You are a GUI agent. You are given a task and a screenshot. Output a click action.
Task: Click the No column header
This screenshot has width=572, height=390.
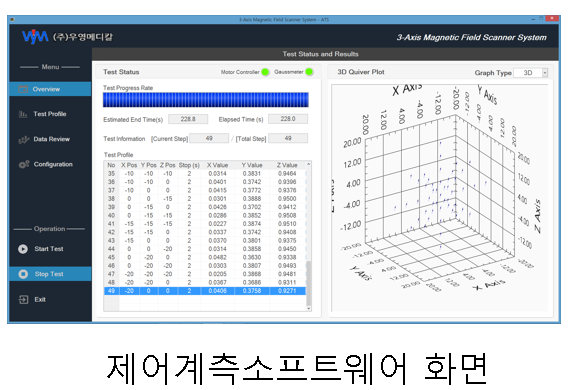coord(111,165)
